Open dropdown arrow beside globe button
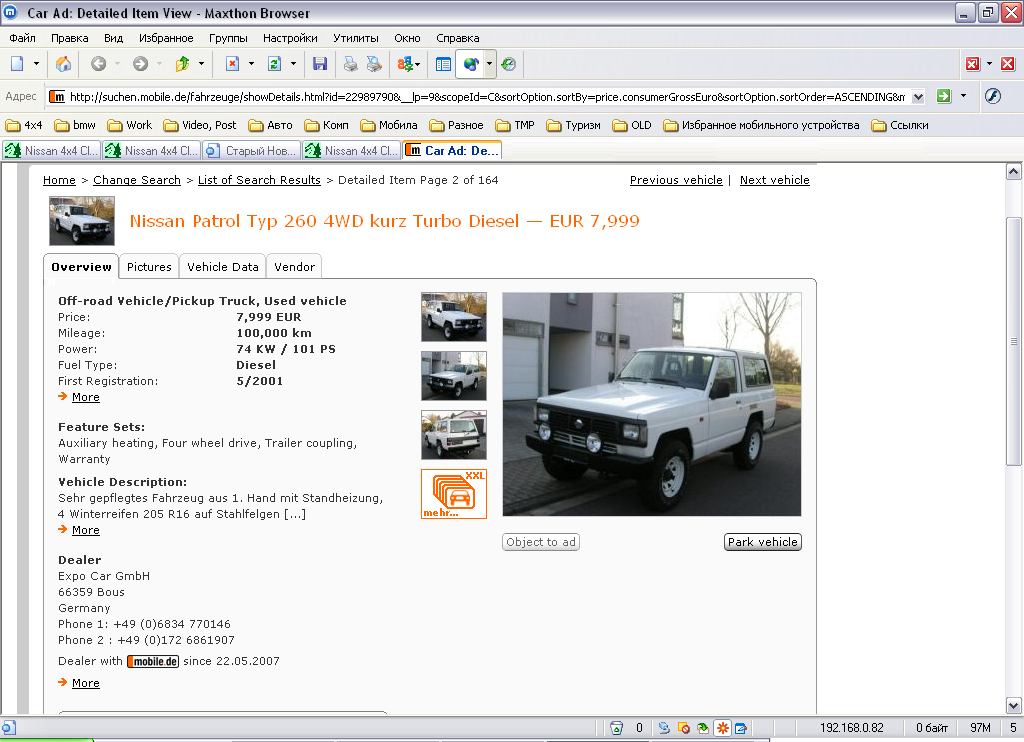The width and height of the screenshot is (1024, 742). [x=489, y=63]
